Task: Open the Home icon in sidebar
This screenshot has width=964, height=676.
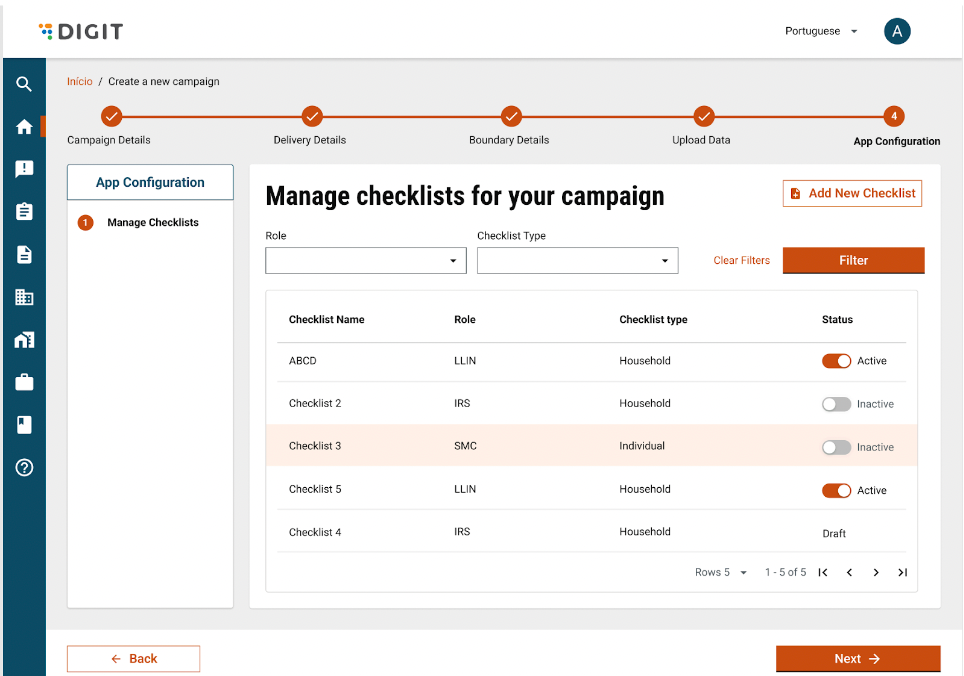Action: point(24,127)
